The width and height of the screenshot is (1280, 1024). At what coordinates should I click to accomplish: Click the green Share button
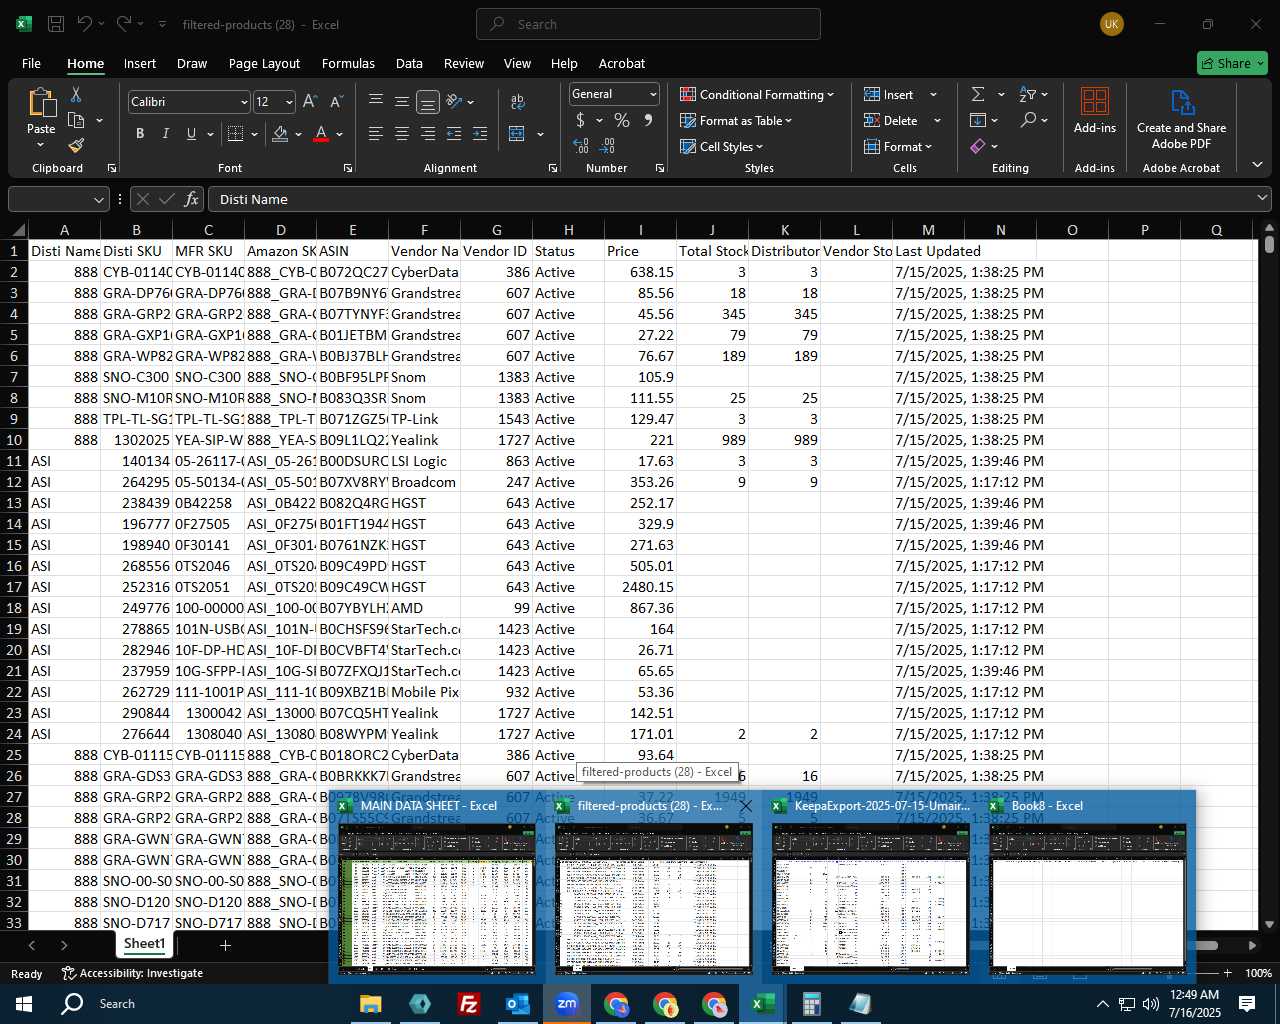coord(1232,63)
